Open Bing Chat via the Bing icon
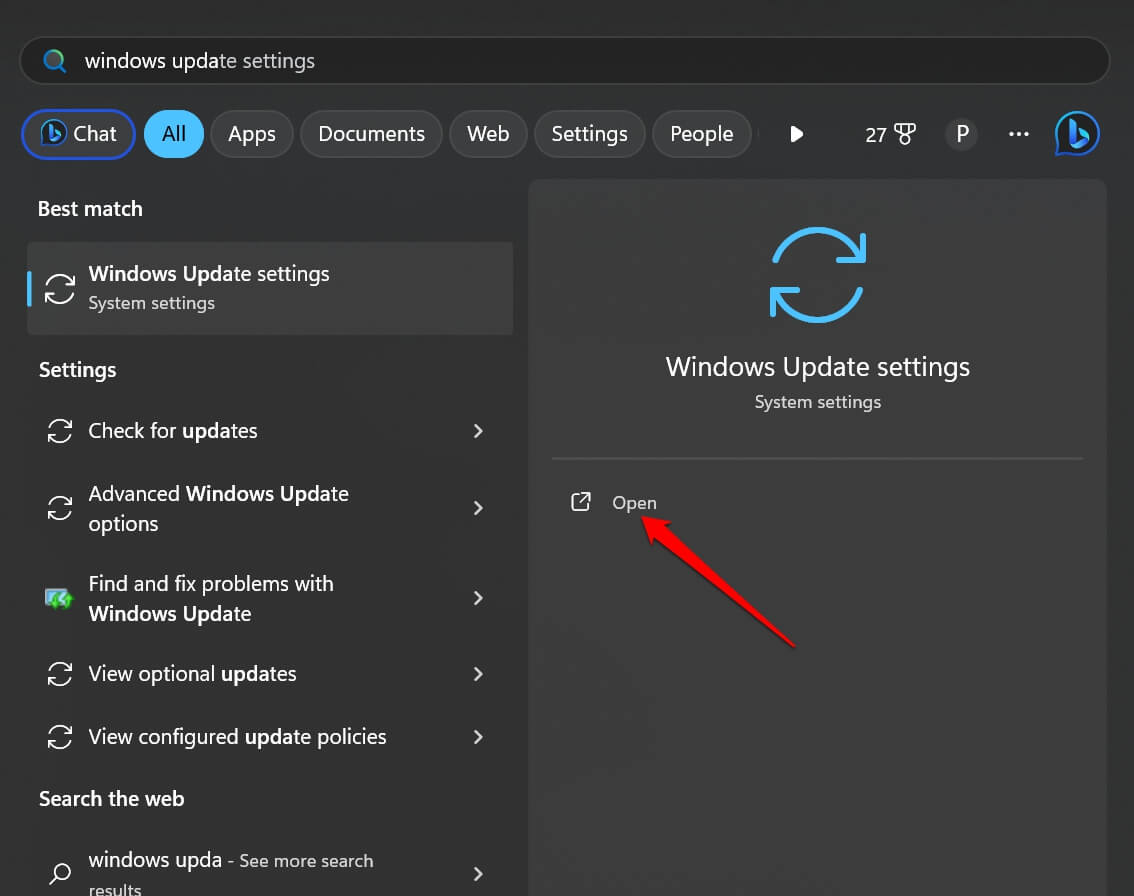The height and width of the screenshot is (896, 1134). click(1076, 133)
